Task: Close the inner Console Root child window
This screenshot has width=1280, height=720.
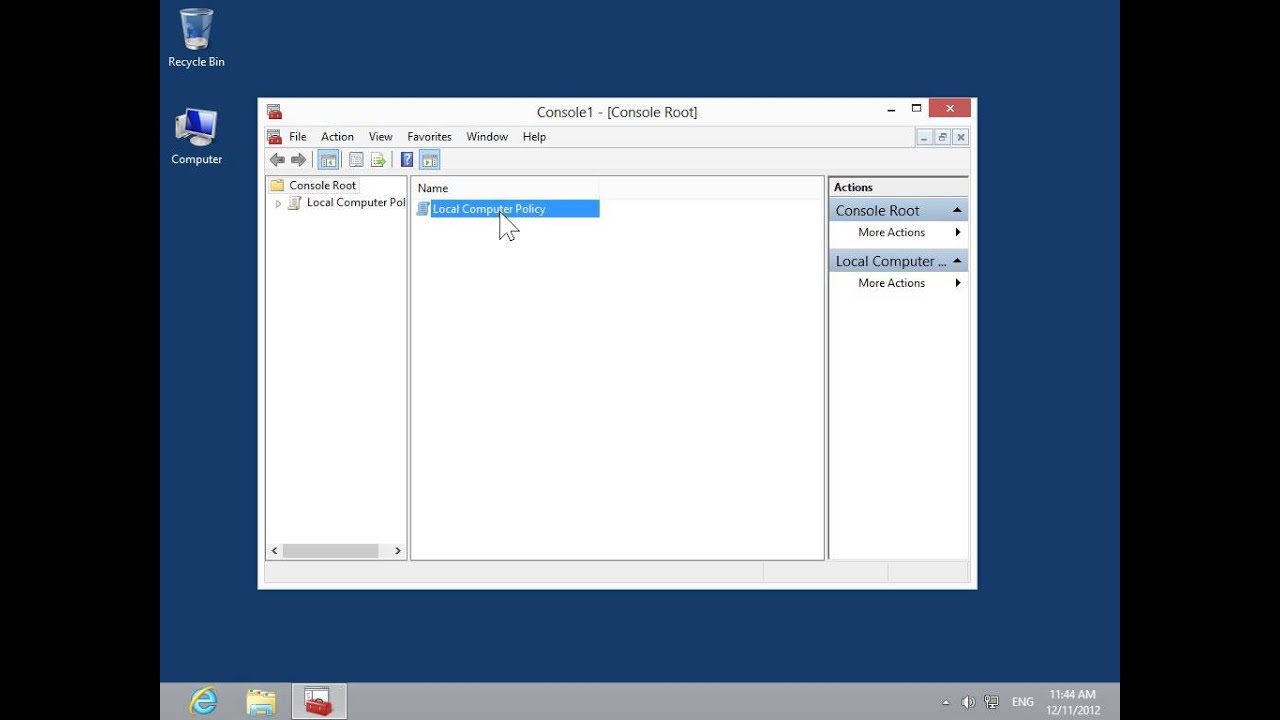Action: tap(961, 137)
